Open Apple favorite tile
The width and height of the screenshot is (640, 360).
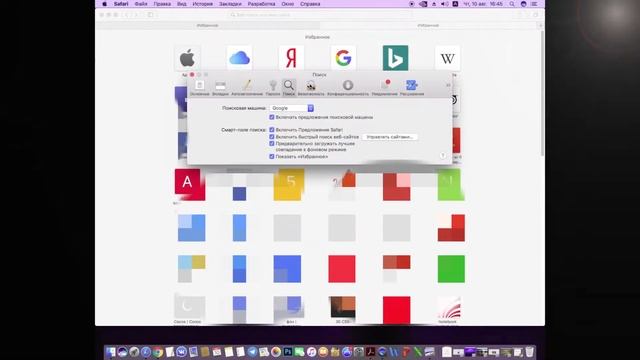coord(187,58)
